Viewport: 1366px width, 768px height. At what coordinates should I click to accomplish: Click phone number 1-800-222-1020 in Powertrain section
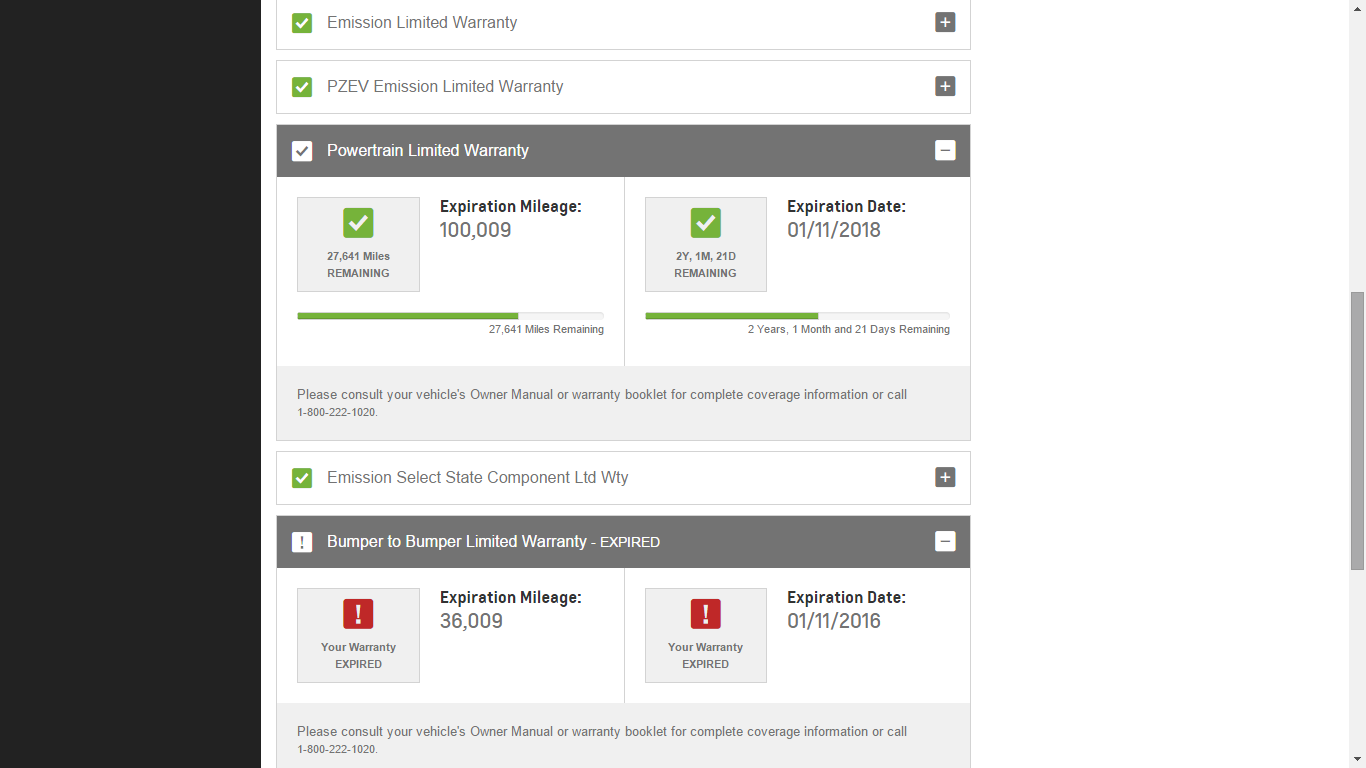[336, 412]
